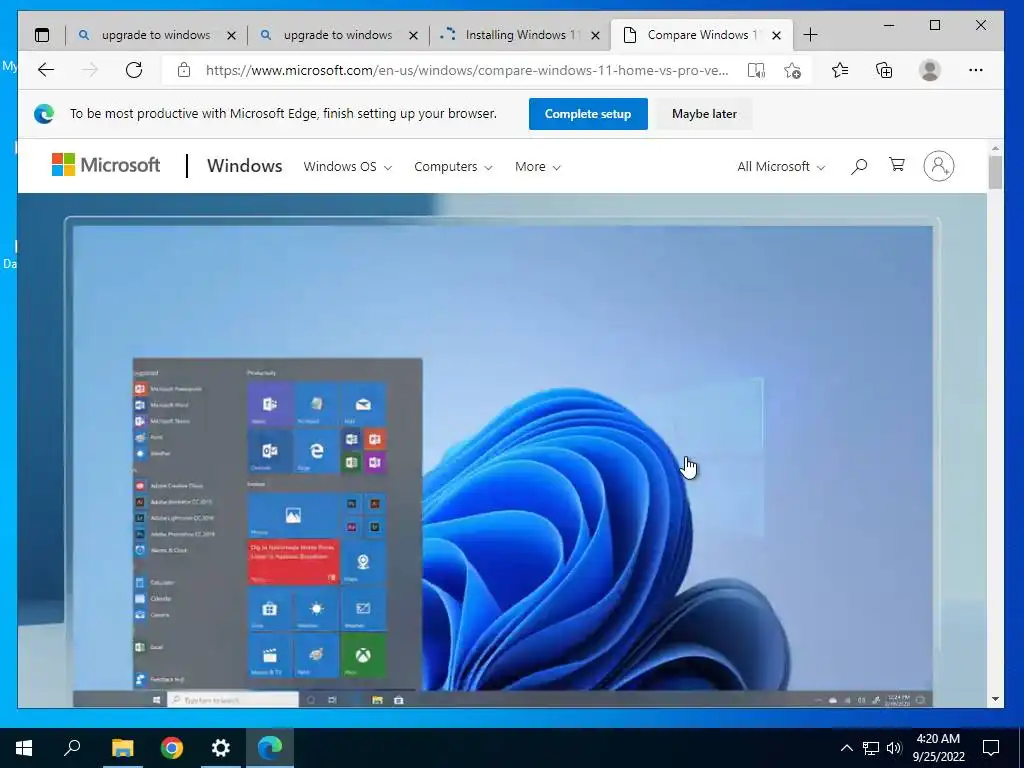The height and width of the screenshot is (768, 1024).
Task: Open immersive reader icon
Action: pos(756,70)
